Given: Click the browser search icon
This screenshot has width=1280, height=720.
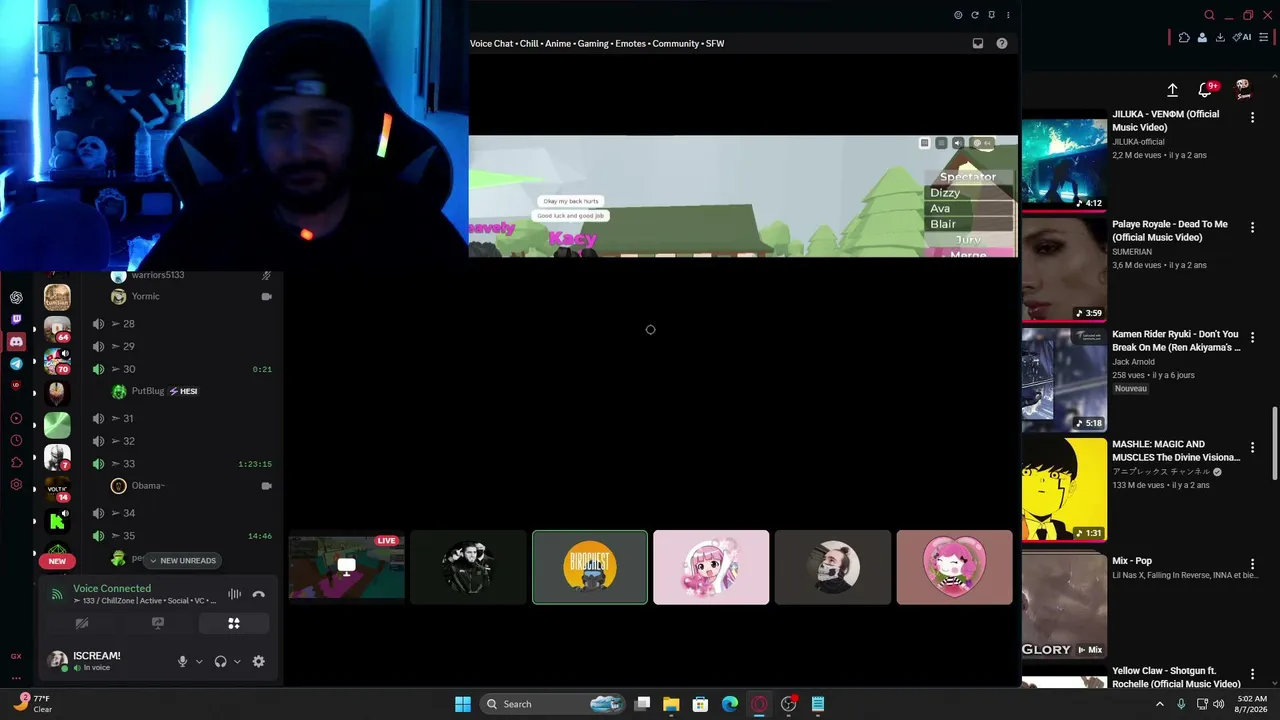Looking at the screenshot, I should coord(1209,15).
